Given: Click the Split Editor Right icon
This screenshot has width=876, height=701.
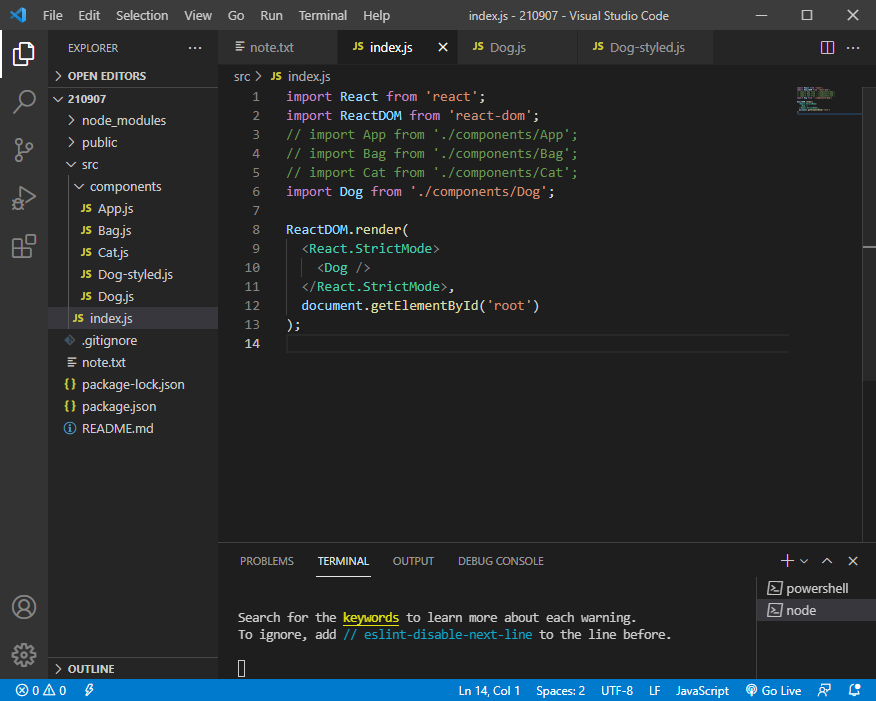Looking at the screenshot, I should (827, 48).
